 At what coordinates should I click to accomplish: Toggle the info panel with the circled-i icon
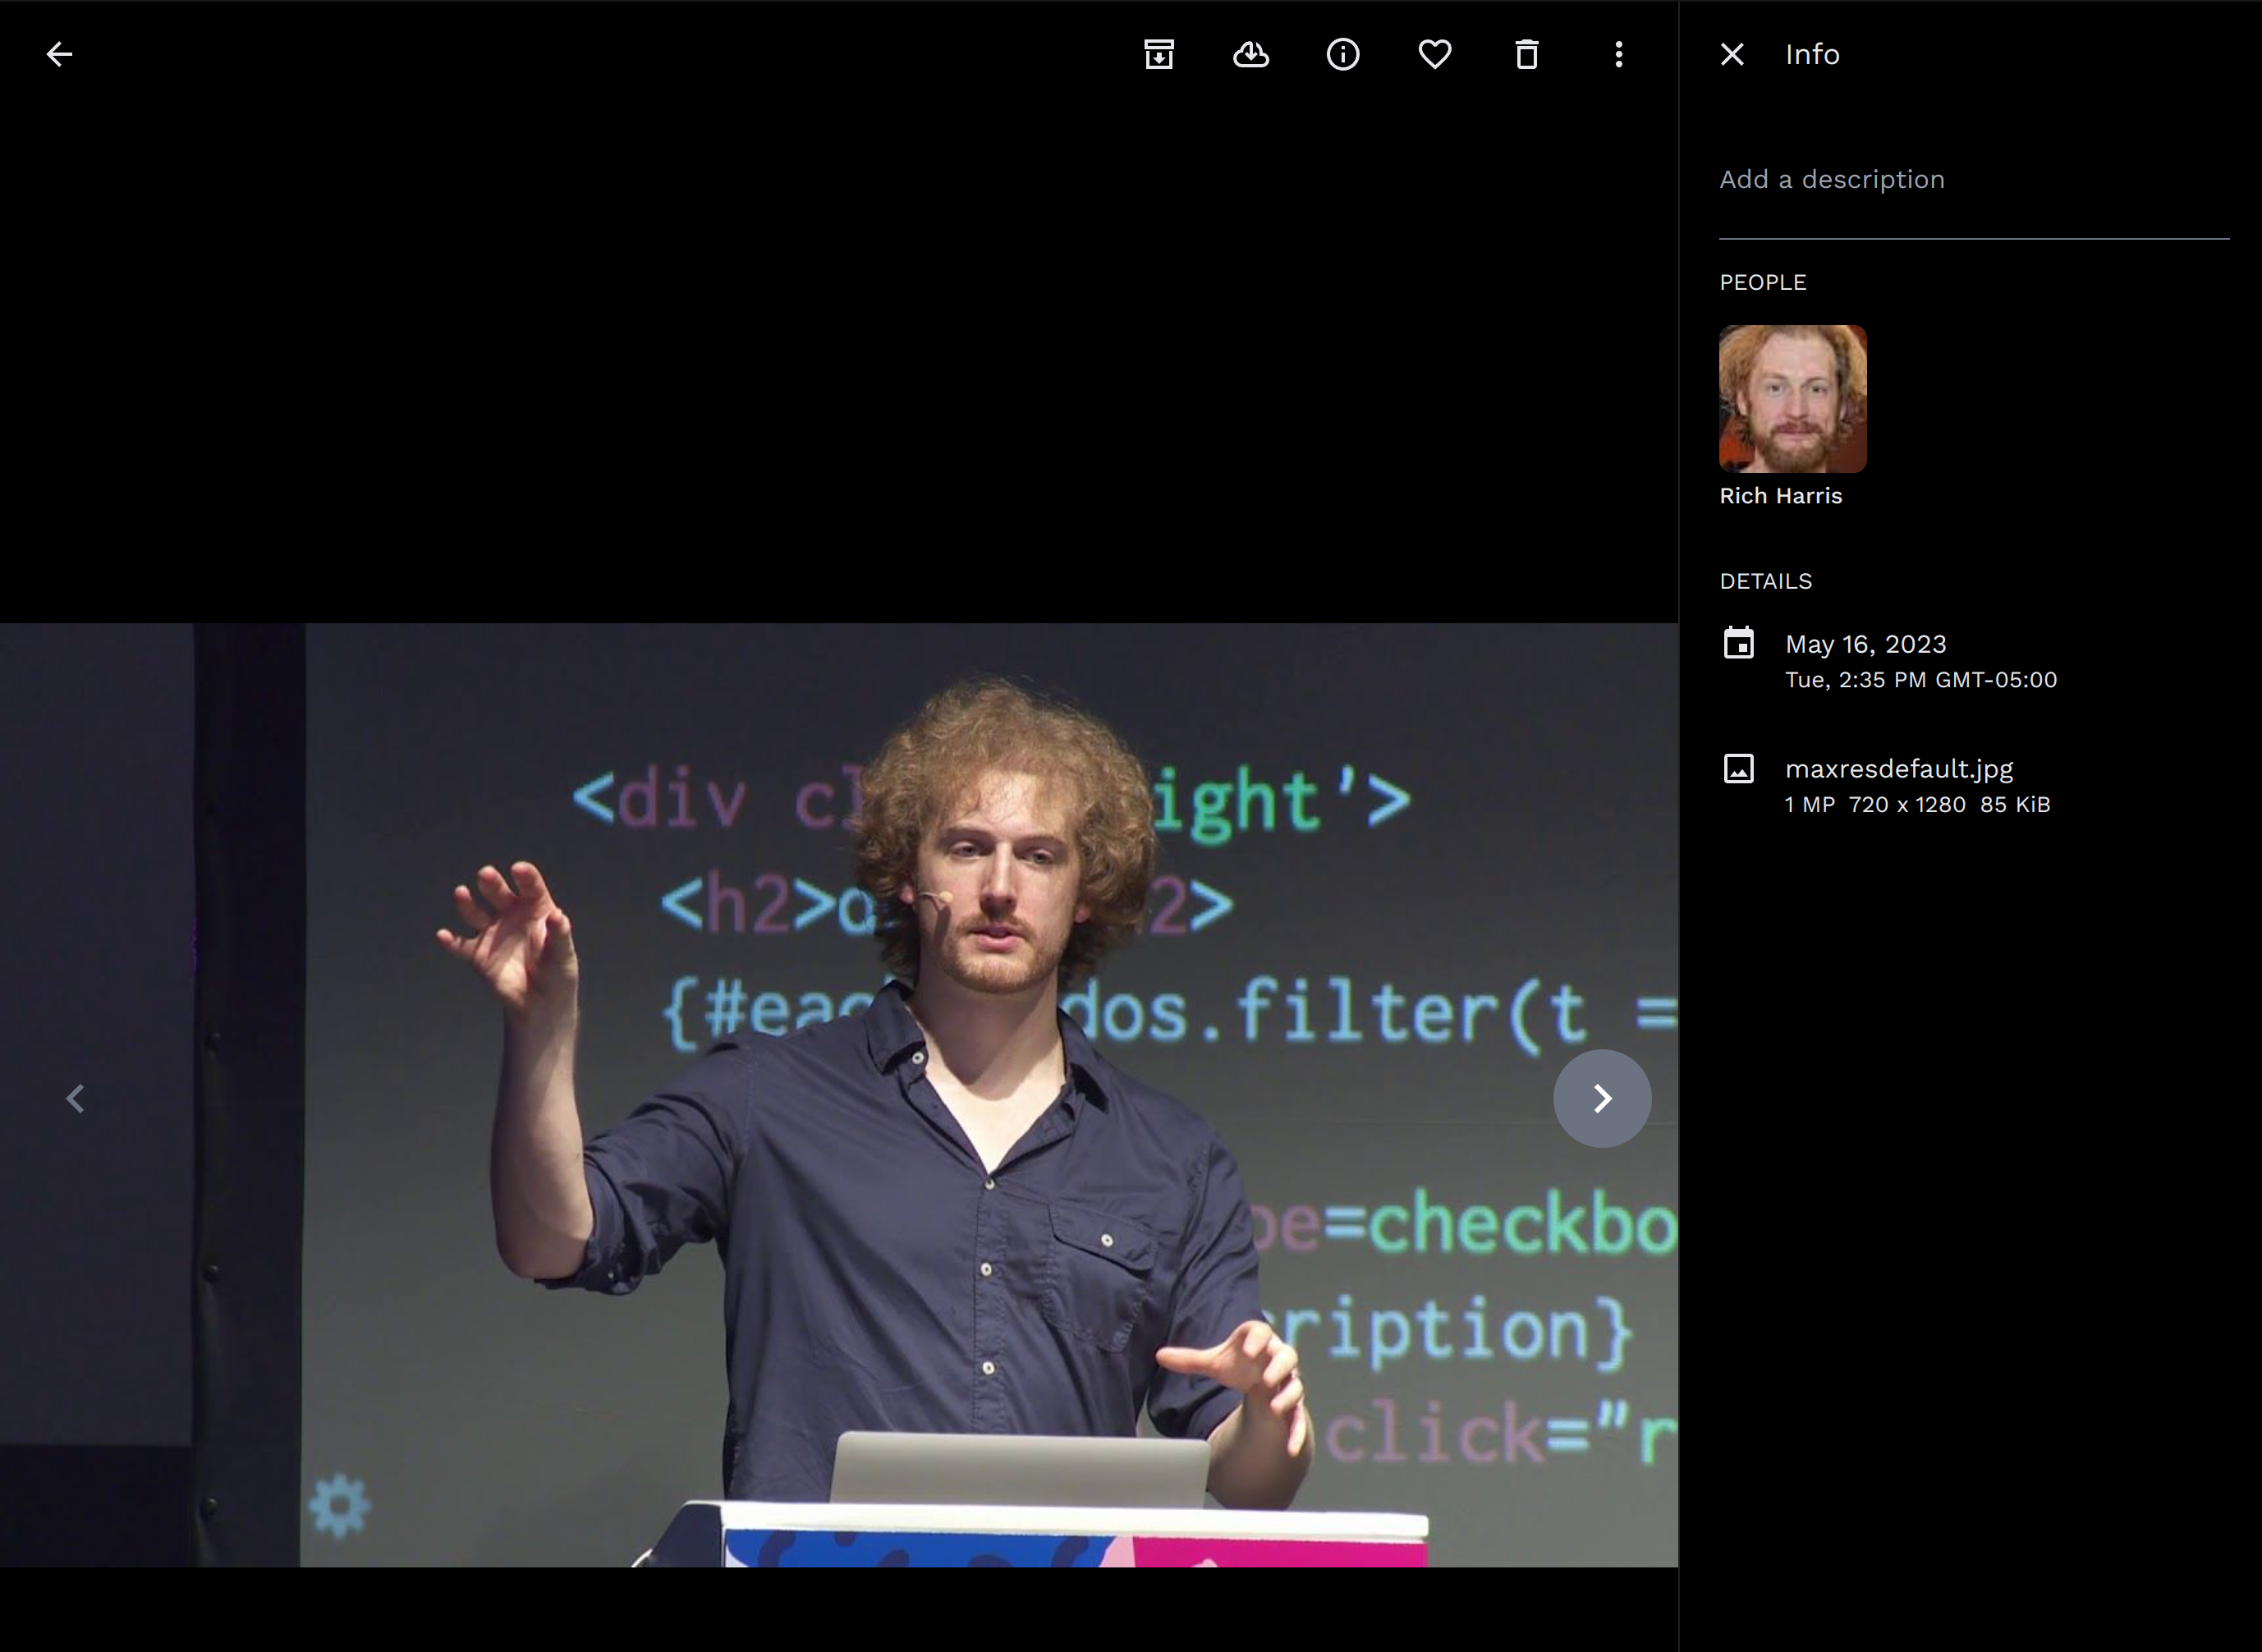pyautogui.click(x=1343, y=54)
